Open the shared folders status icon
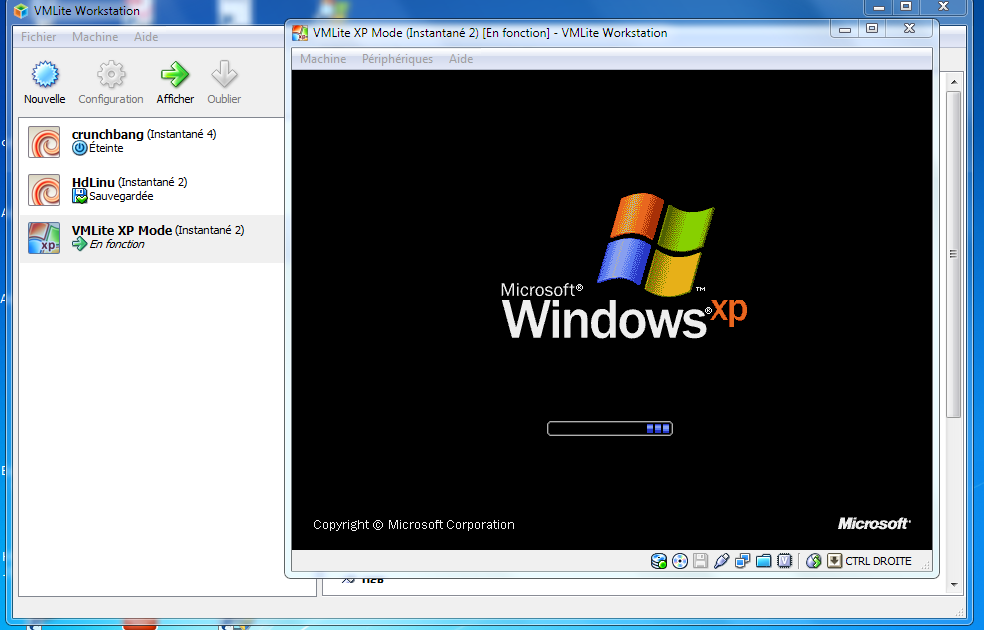 (x=764, y=561)
